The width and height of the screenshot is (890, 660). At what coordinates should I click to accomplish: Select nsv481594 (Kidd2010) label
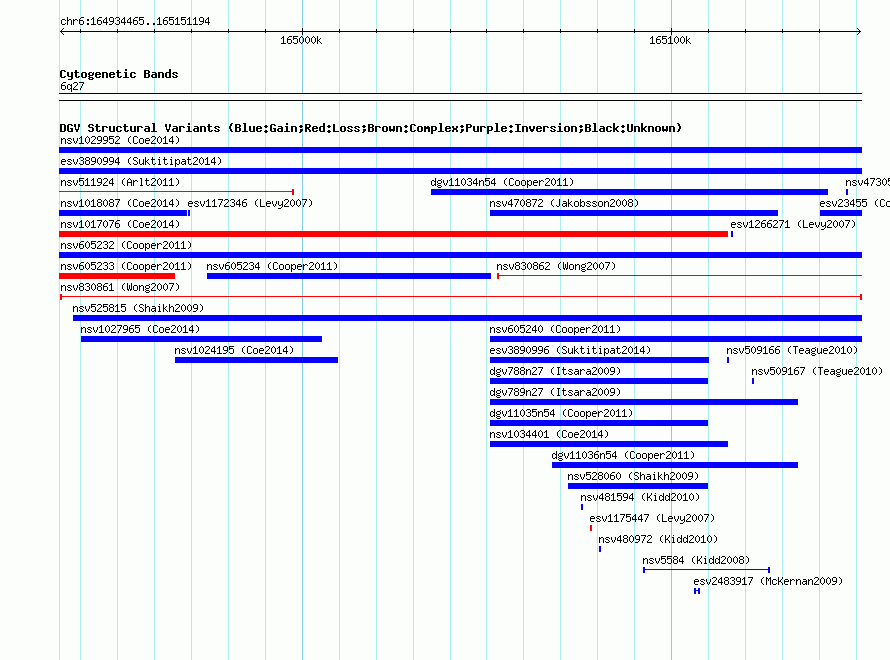pos(640,497)
